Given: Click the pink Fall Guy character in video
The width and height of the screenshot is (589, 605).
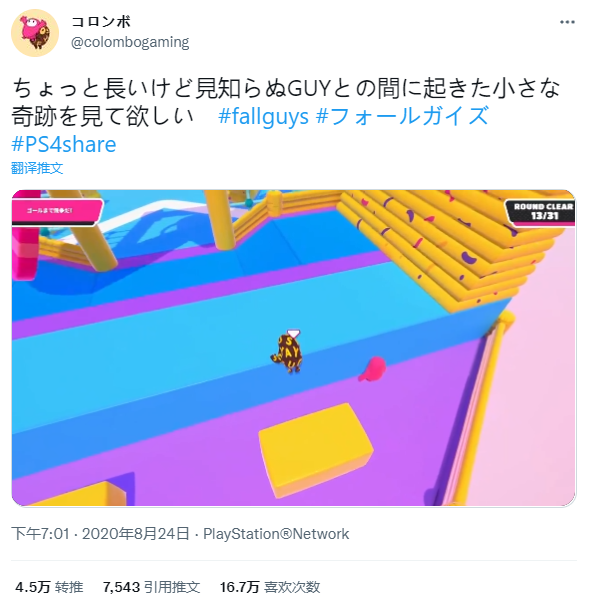Looking at the screenshot, I should [372, 369].
